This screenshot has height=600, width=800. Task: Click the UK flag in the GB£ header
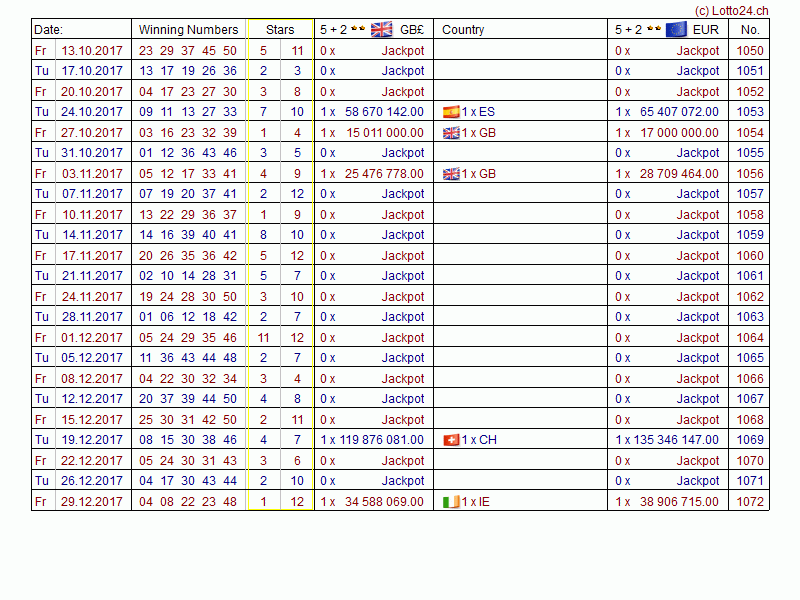pos(381,29)
